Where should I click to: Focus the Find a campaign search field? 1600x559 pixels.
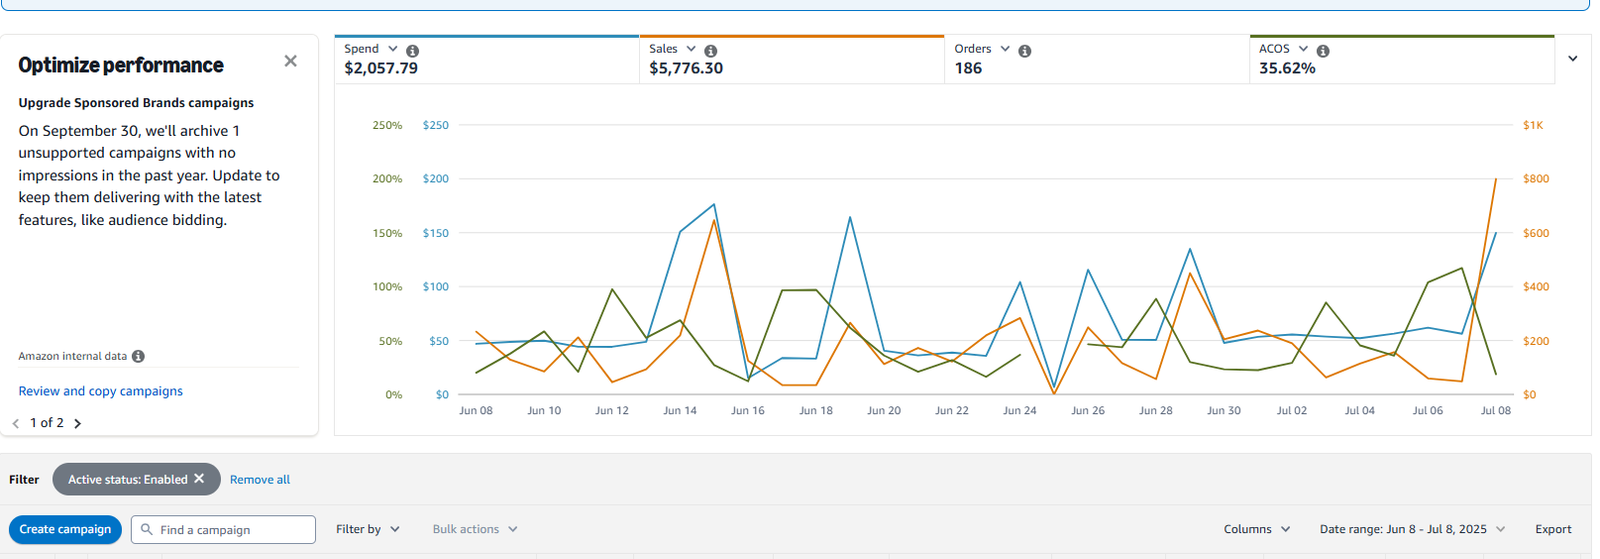tap(223, 529)
